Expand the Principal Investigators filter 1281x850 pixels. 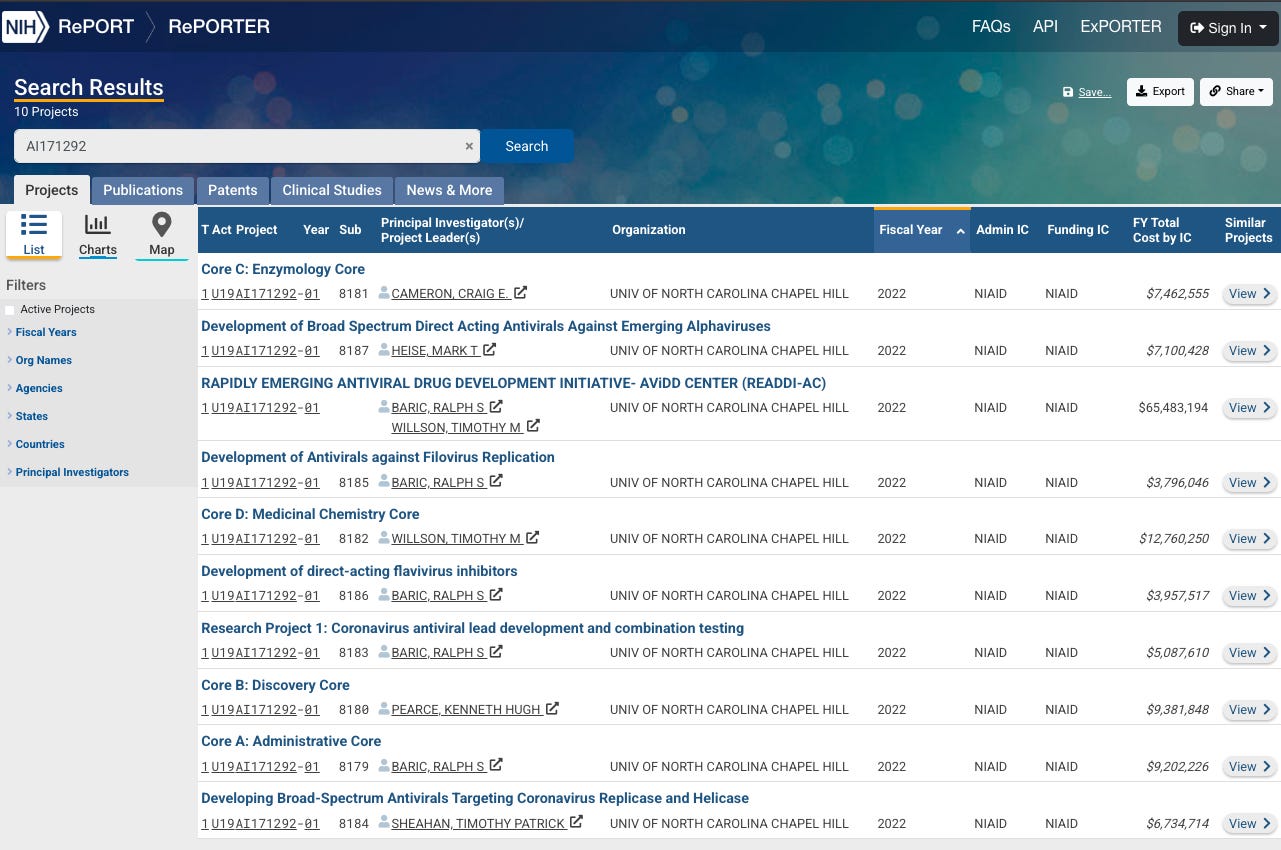click(x=68, y=472)
